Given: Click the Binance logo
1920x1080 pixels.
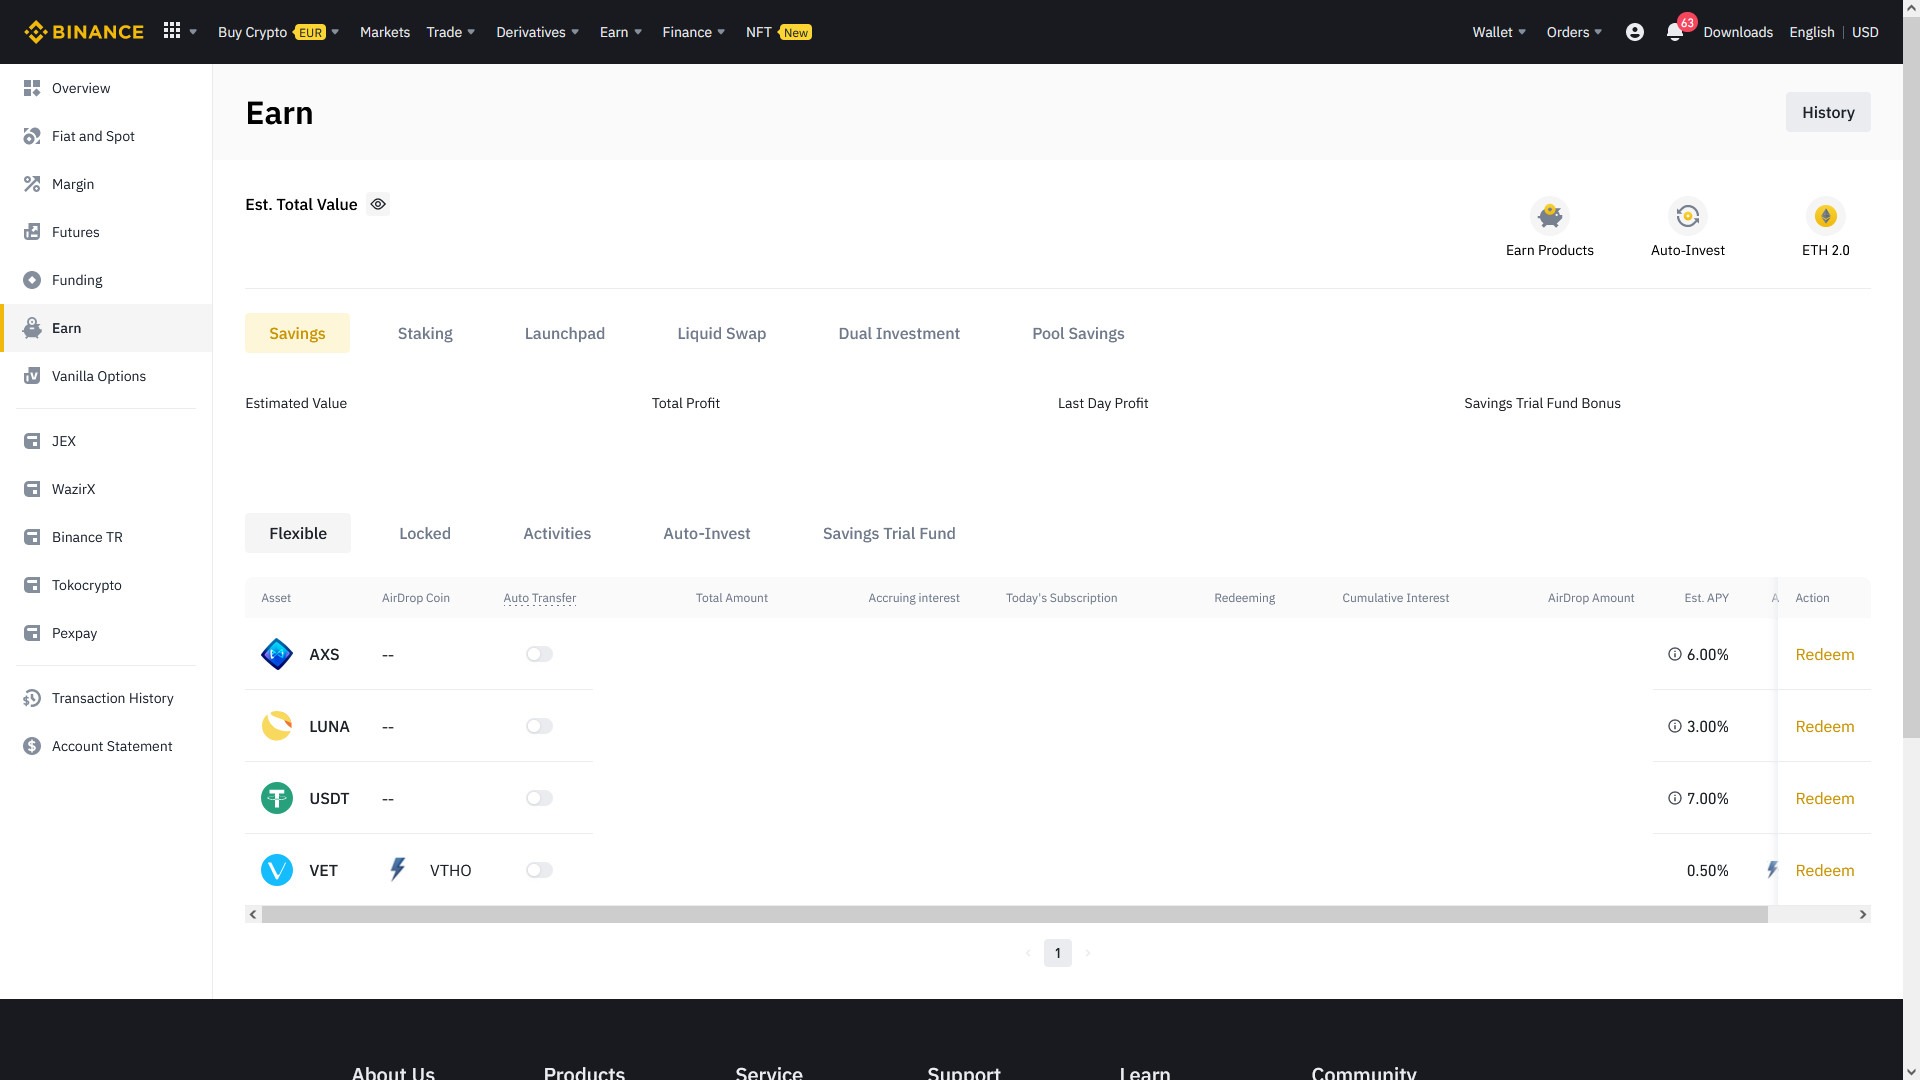Looking at the screenshot, I should click(84, 32).
